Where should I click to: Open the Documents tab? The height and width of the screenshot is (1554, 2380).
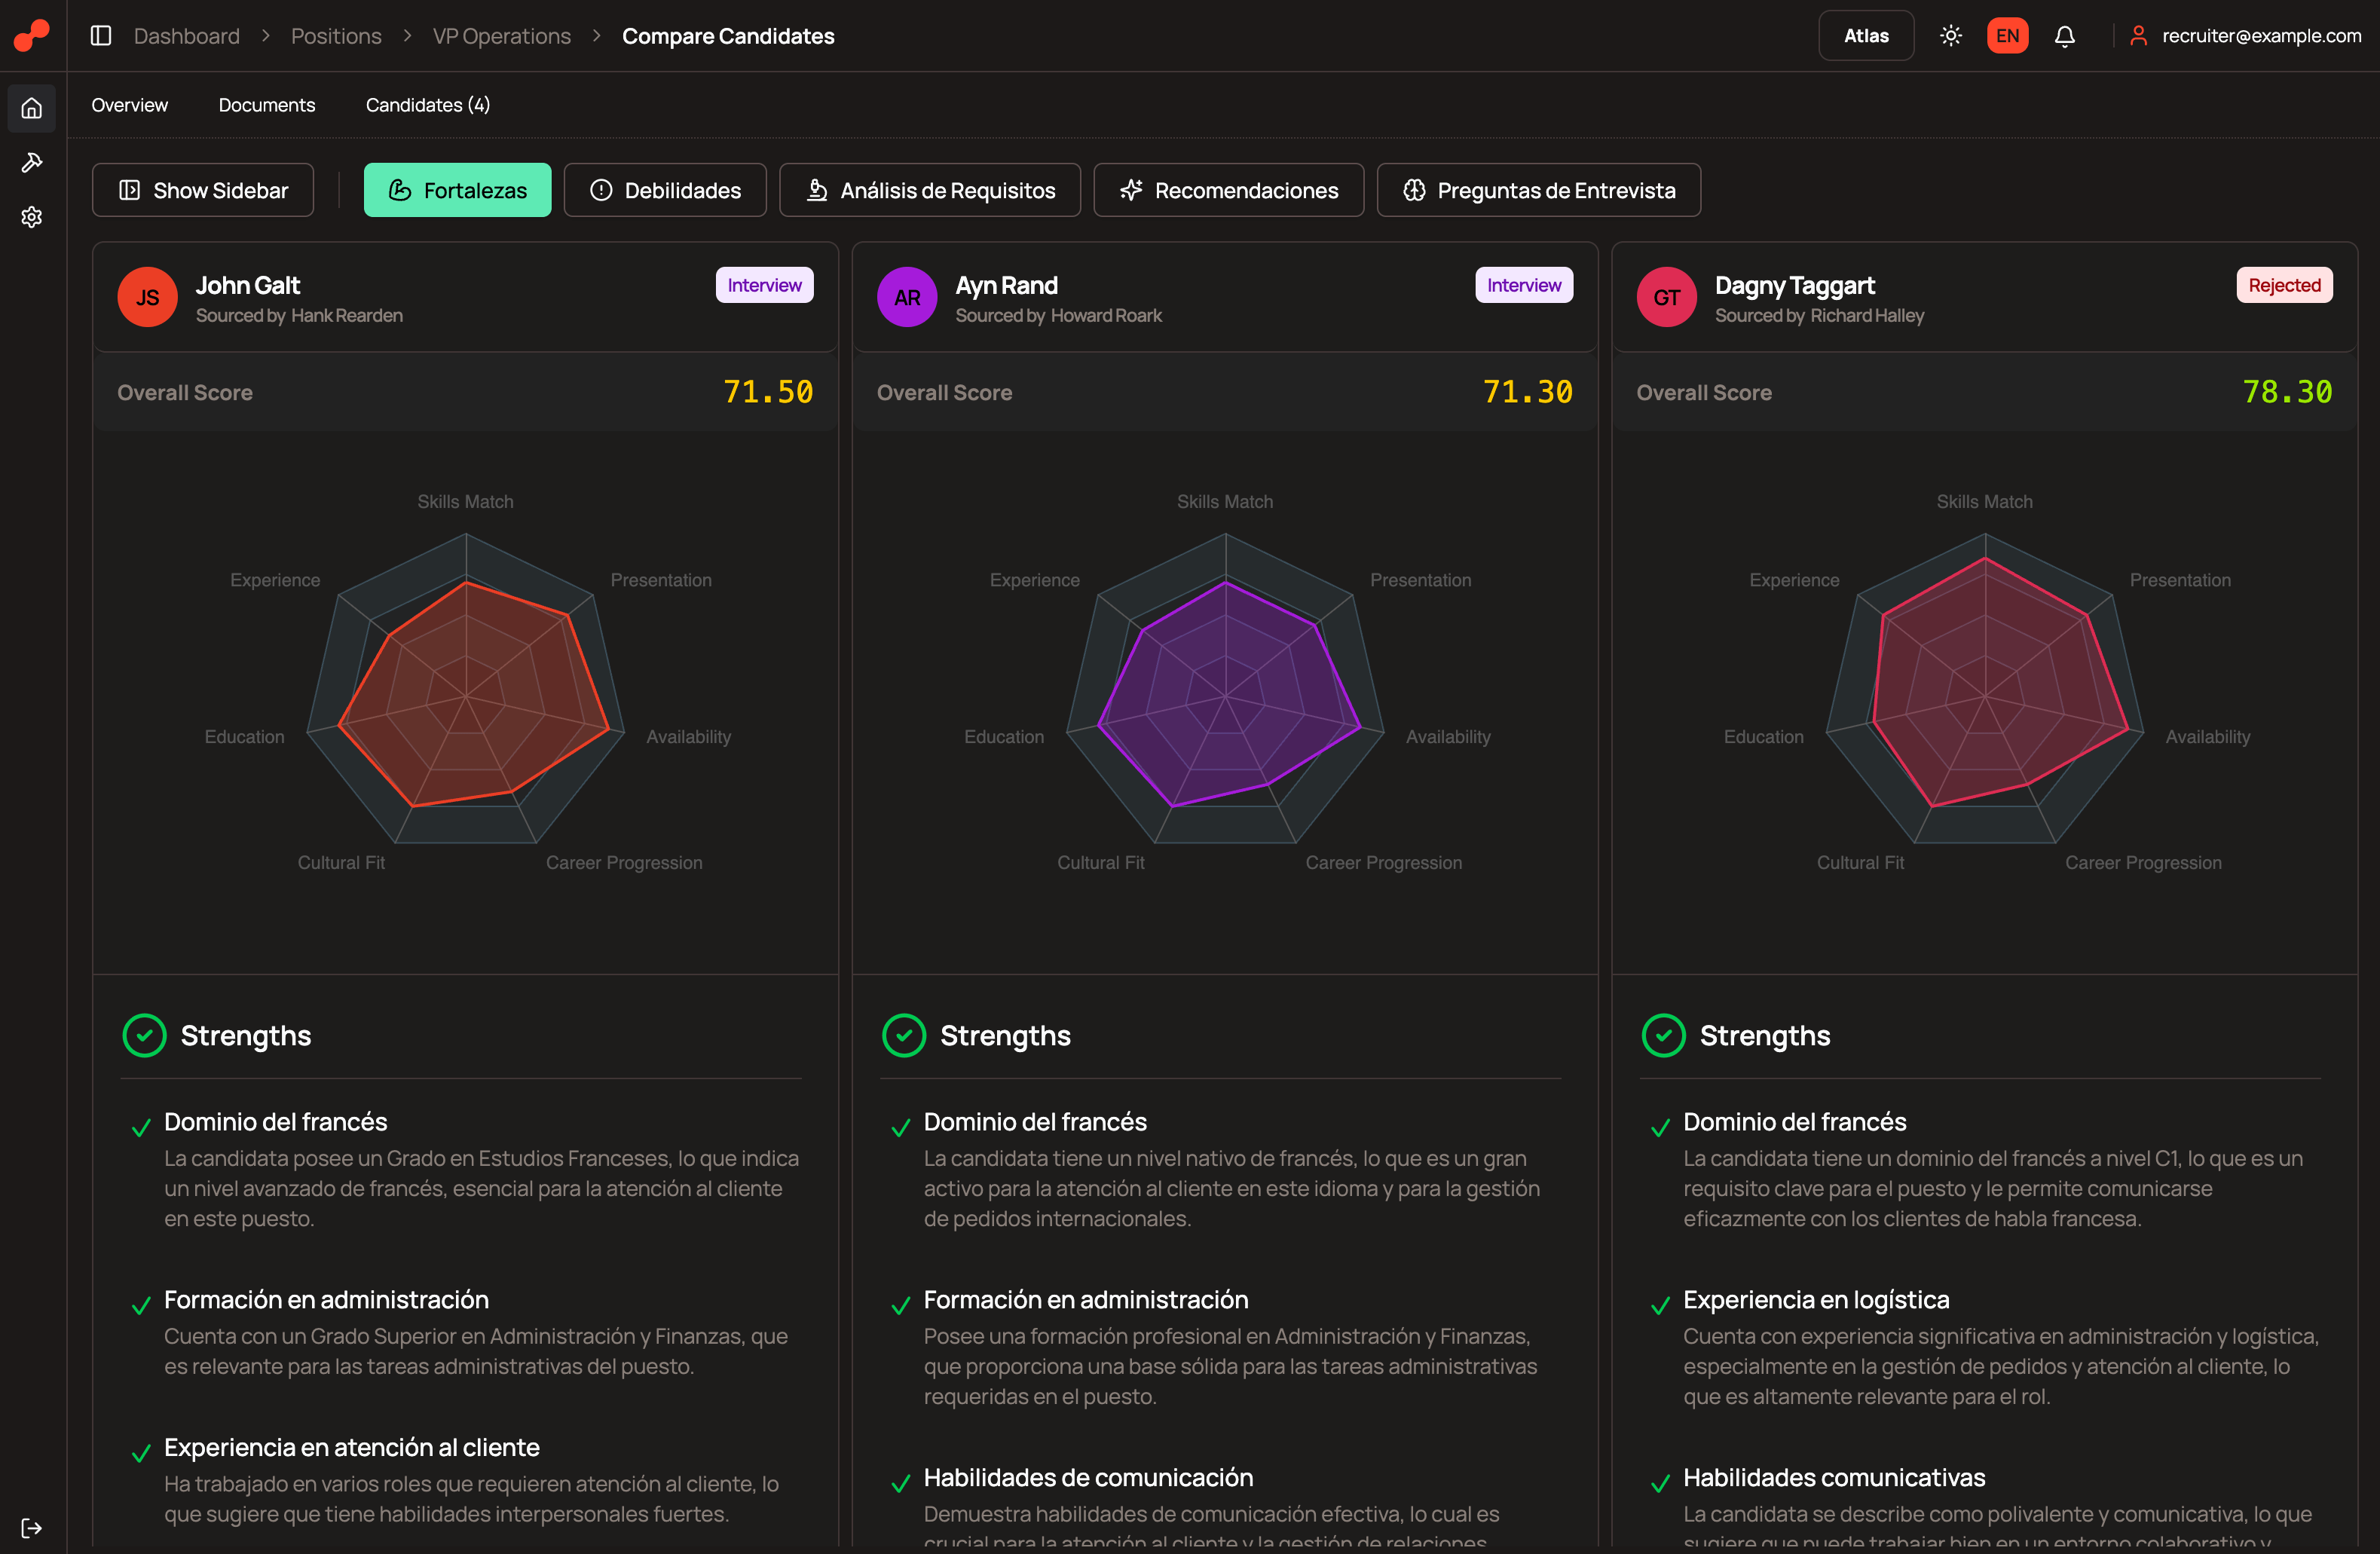266,105
